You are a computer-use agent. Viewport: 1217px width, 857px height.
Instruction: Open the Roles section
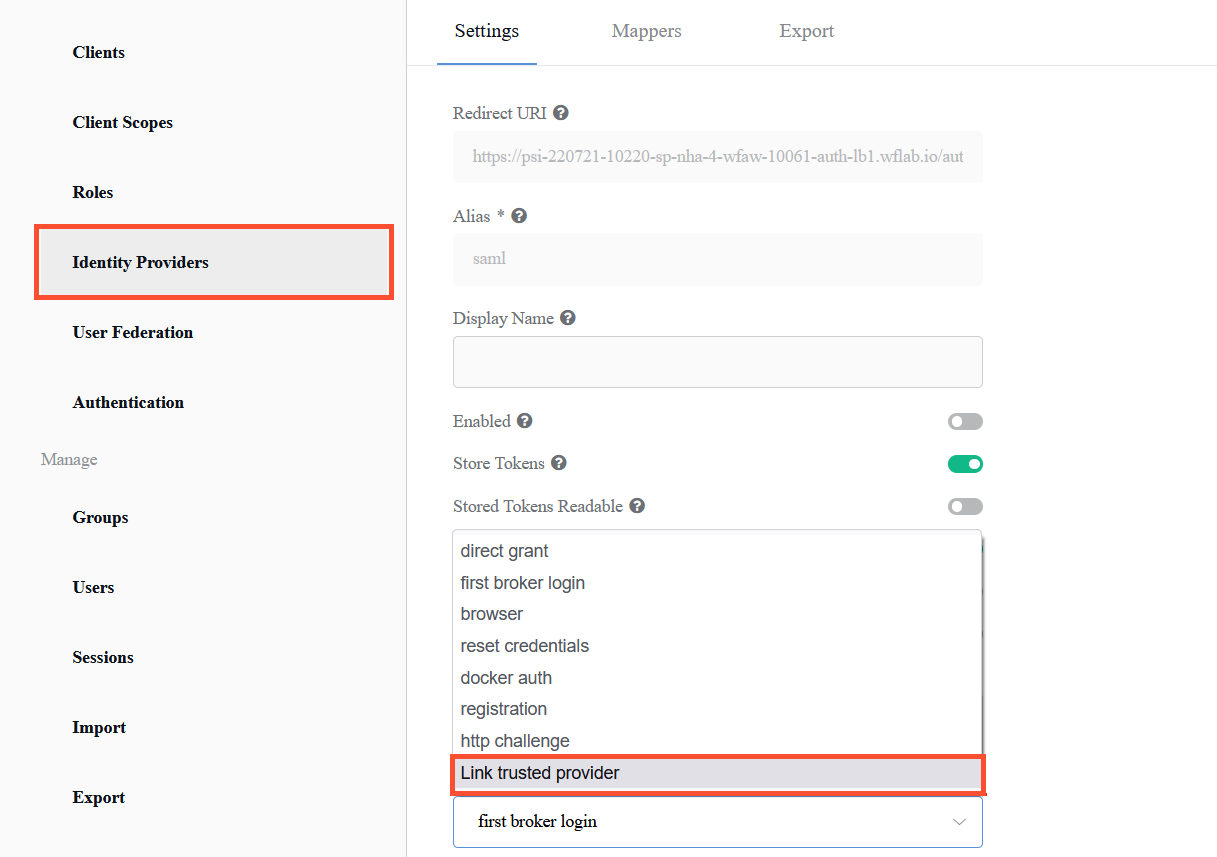click(x=93, y=192)
